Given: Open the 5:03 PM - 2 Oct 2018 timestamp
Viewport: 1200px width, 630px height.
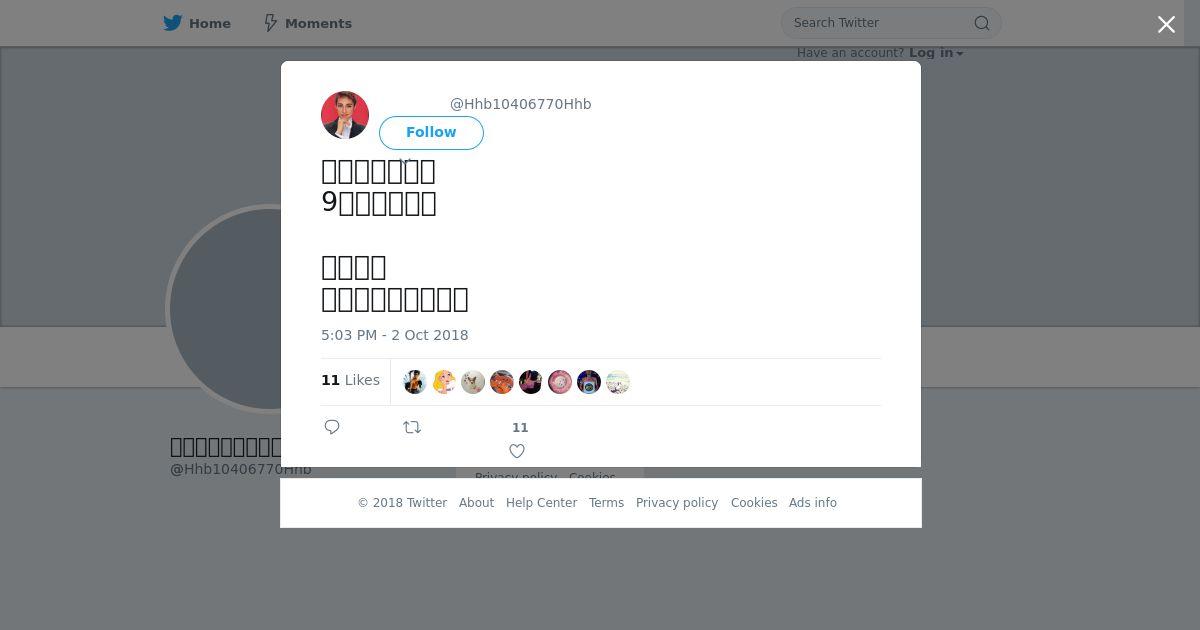Looking at the screenshot, I should point(394,335).
